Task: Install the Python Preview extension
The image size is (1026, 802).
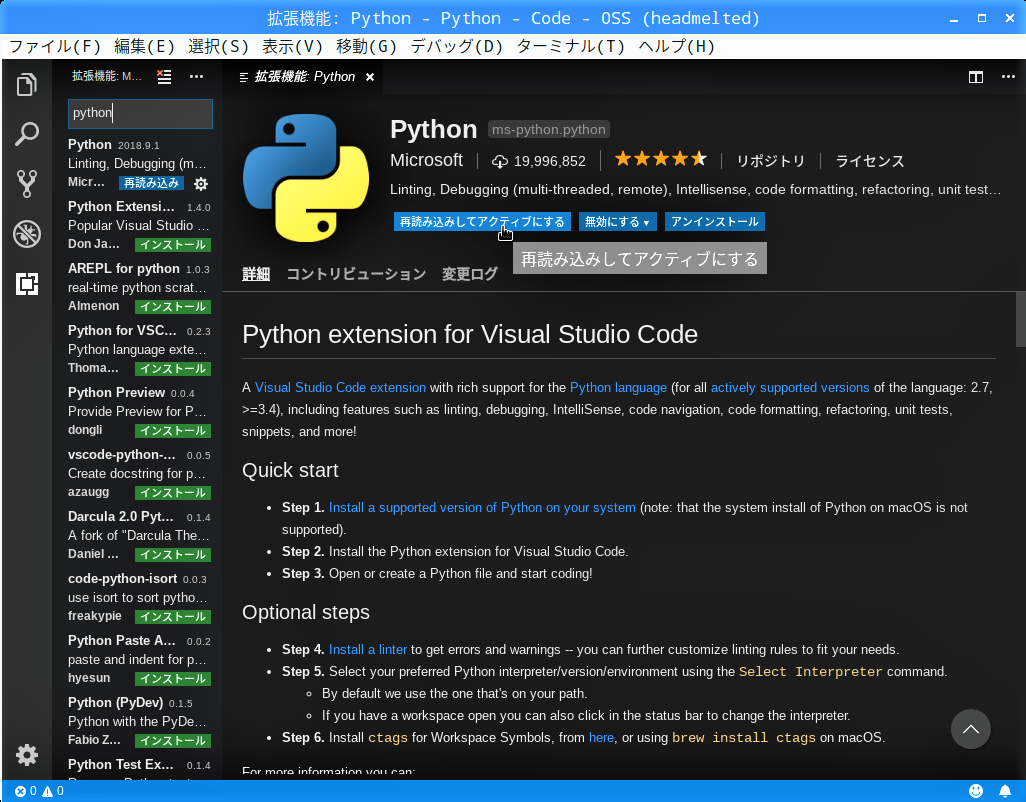Action: [173, 431]
